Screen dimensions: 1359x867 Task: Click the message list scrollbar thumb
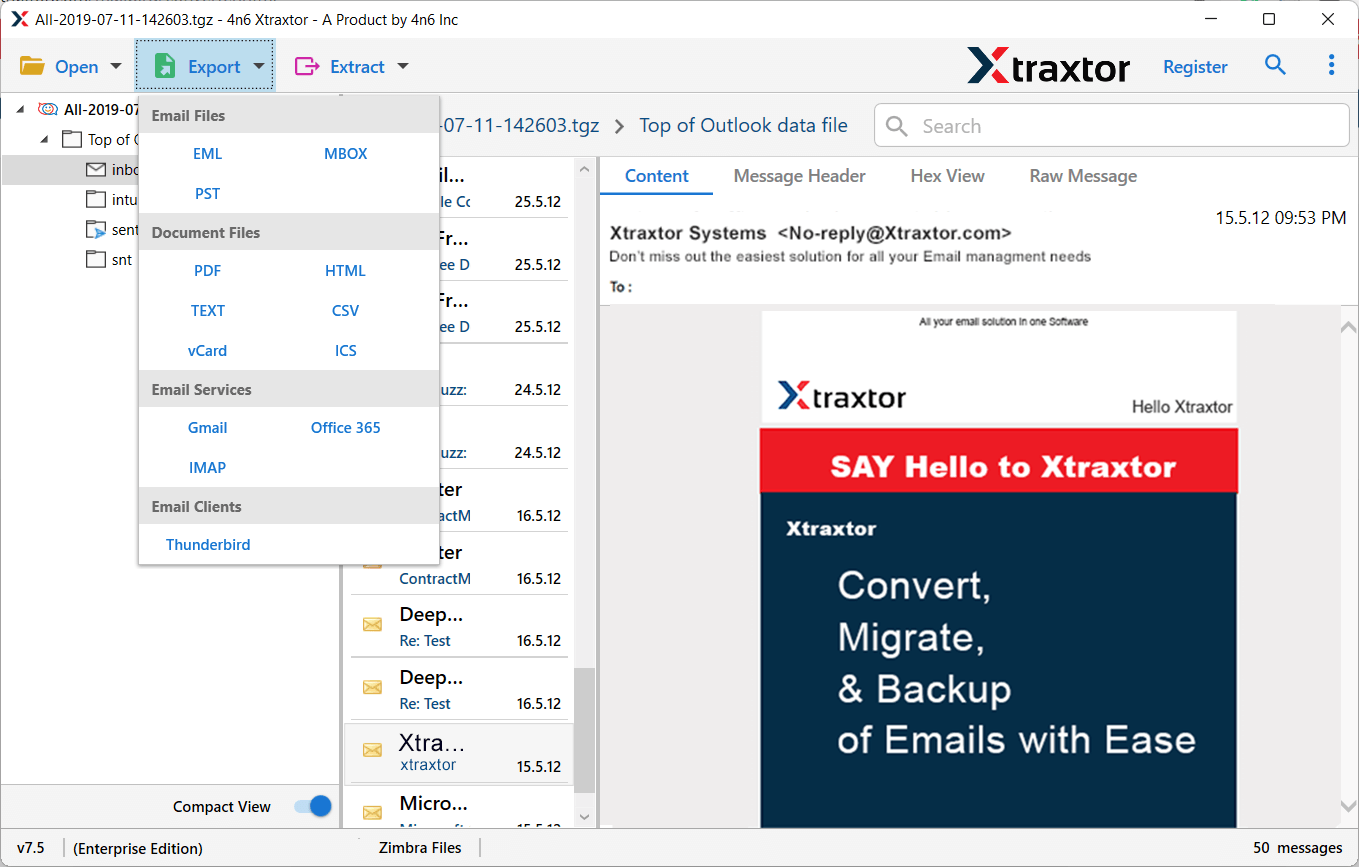(585, 731)
